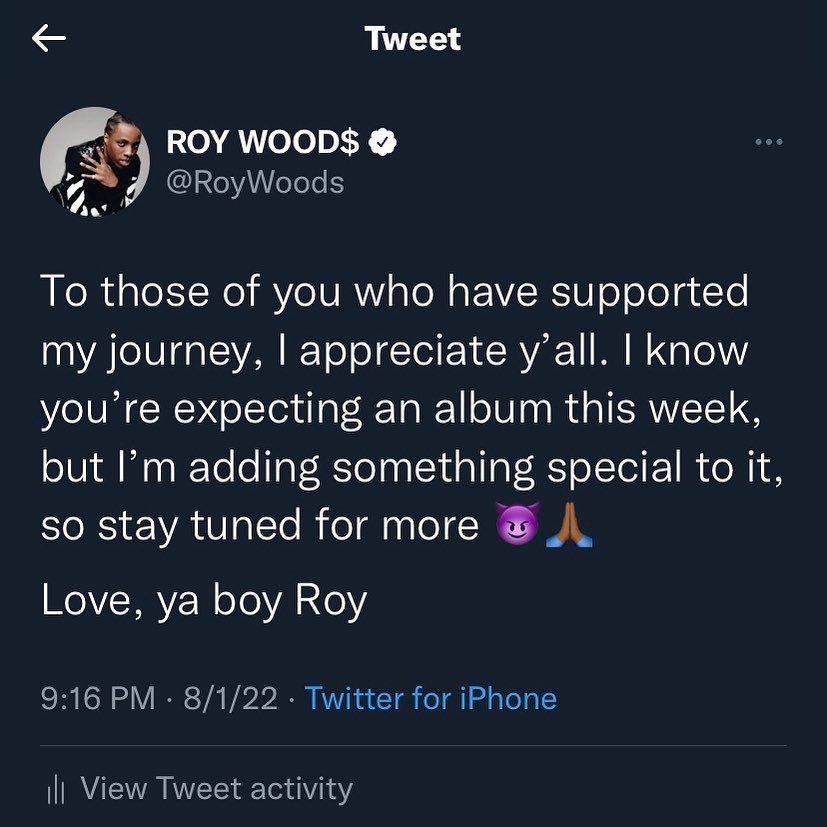Click the 9:16 PM timestamp

tap(98, 698)
